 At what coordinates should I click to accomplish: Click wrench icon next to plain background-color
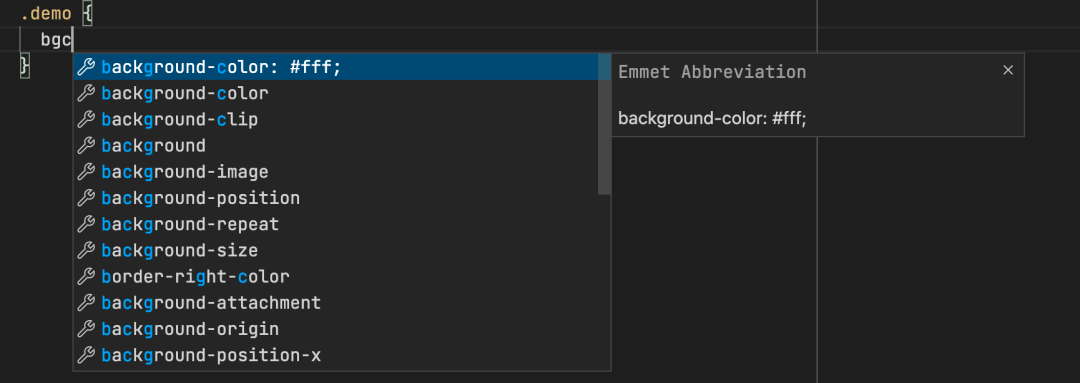click(85, 93)
